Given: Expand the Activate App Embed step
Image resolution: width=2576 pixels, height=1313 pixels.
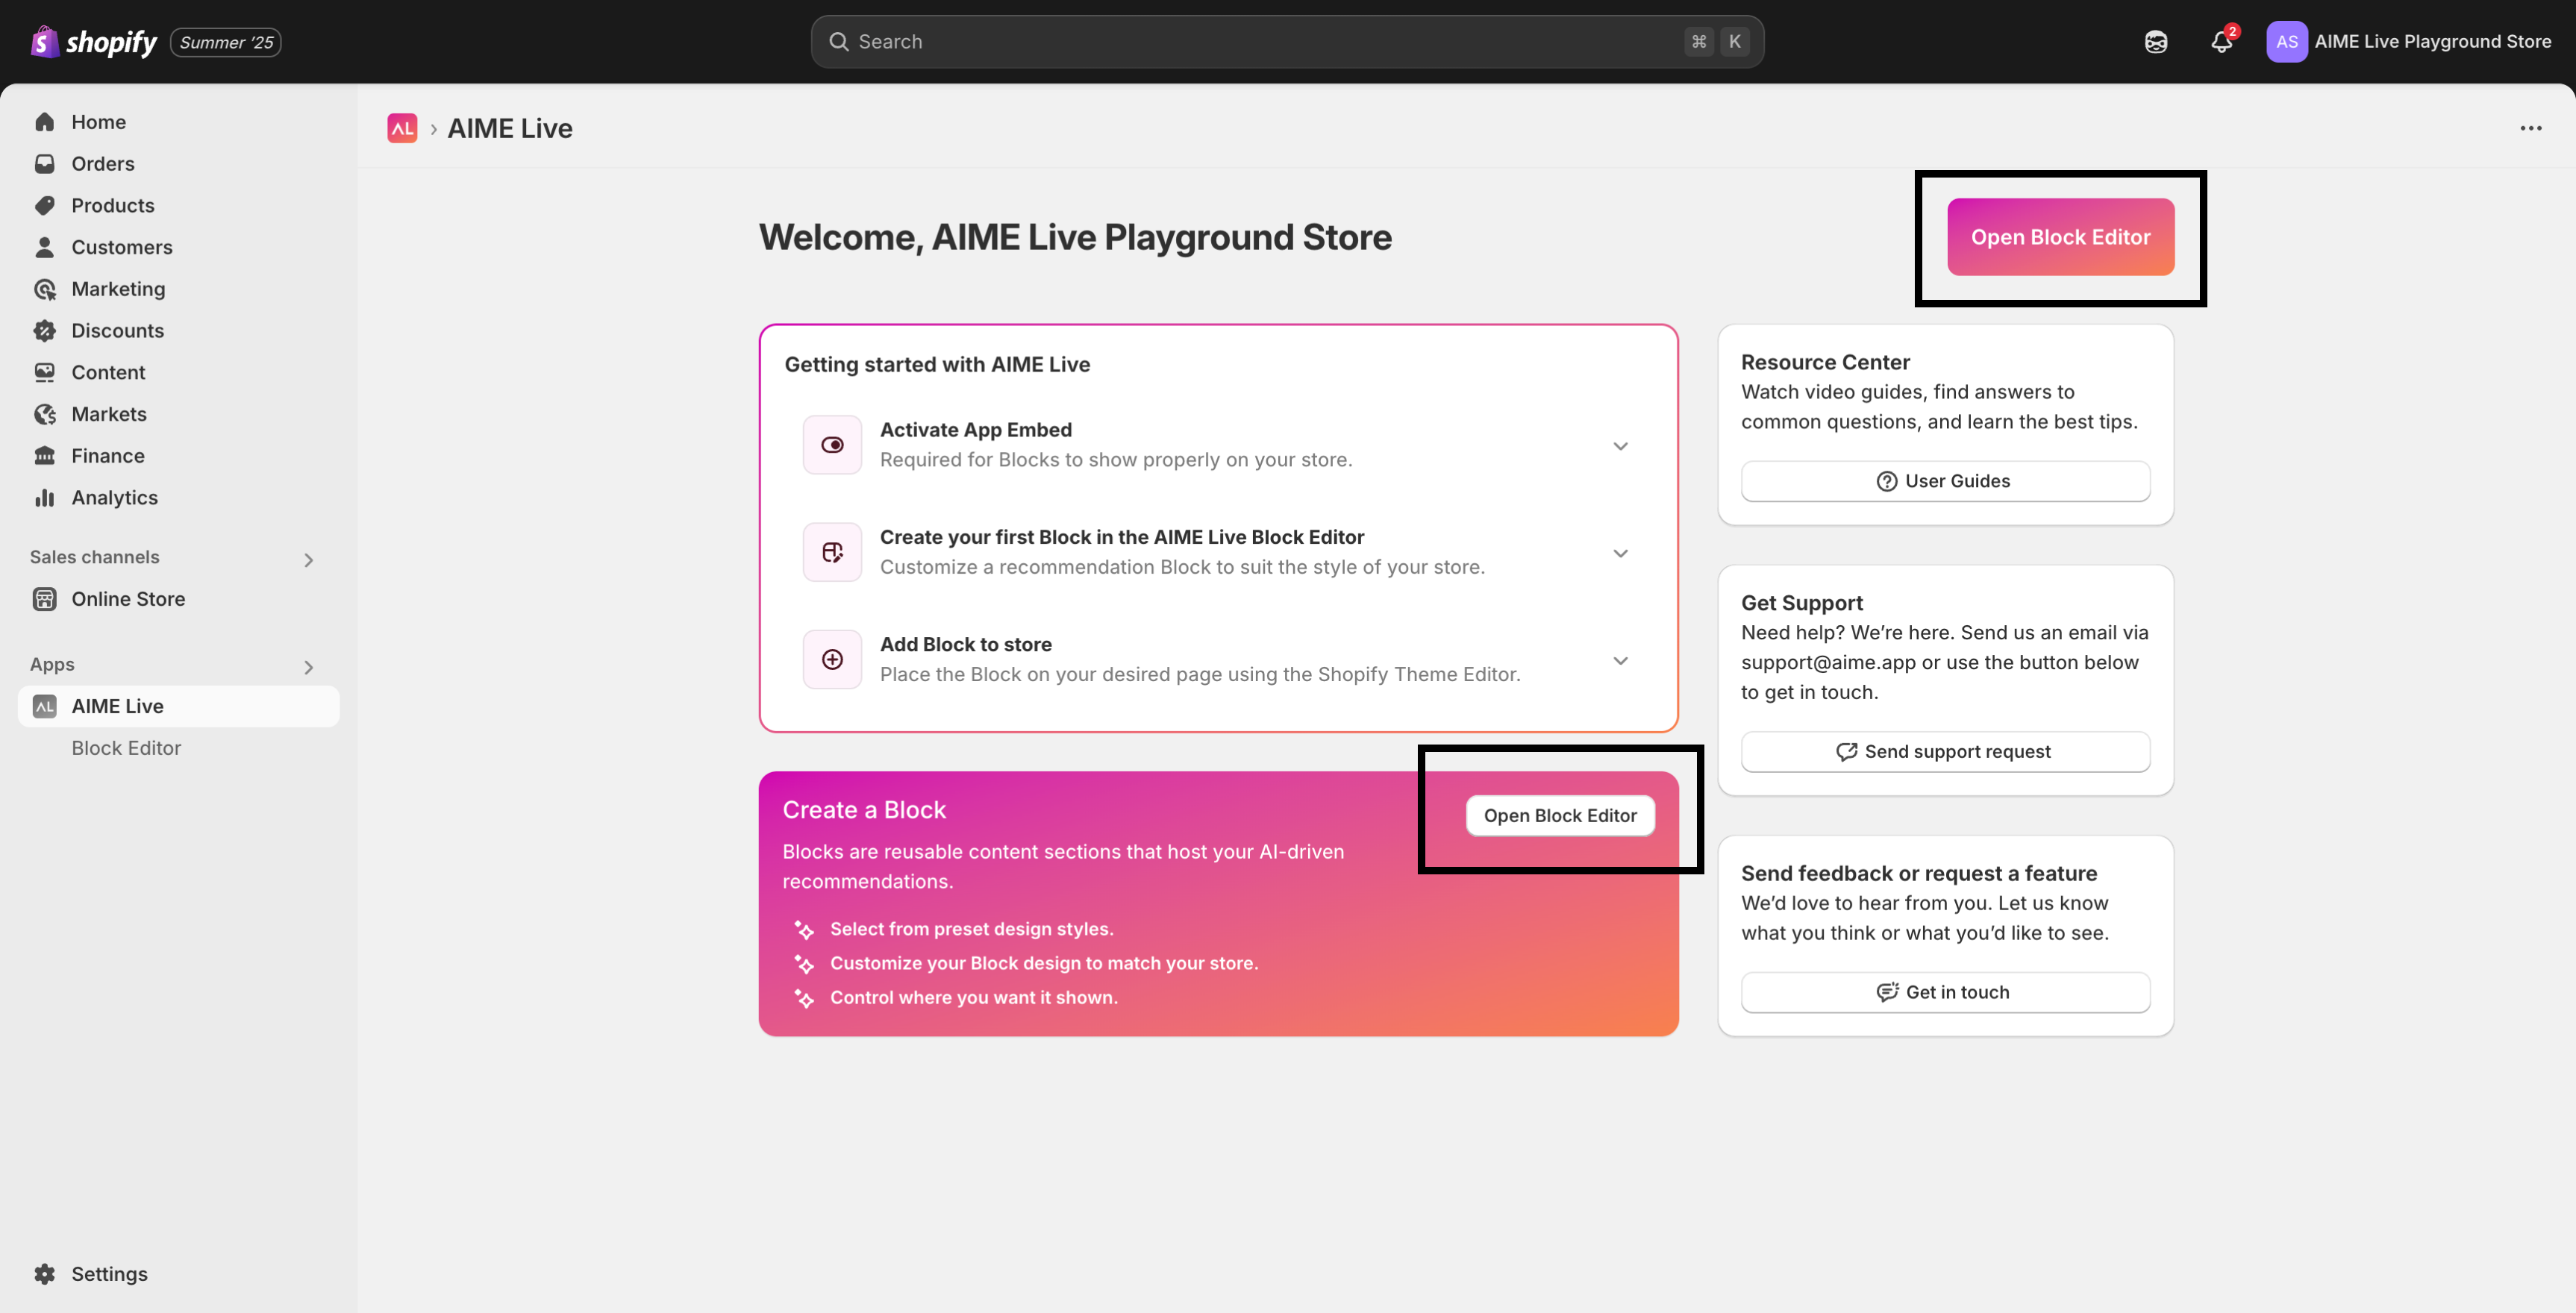Looking at the screenshot, I should tap(1620, 446).
